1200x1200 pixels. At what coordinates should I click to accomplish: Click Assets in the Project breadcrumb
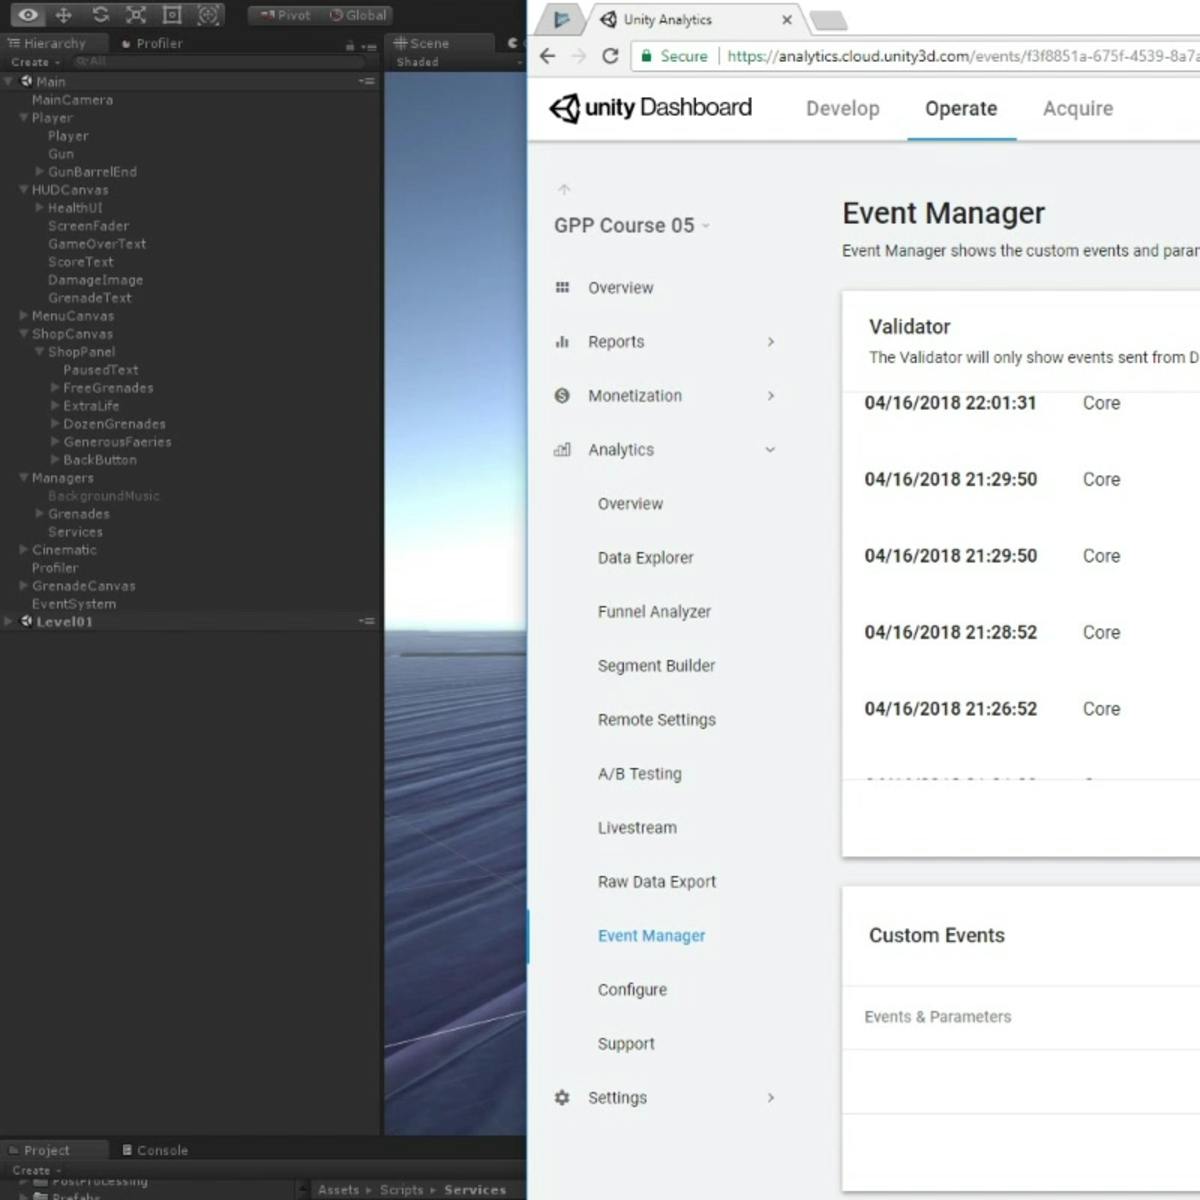click(339, 1190)
